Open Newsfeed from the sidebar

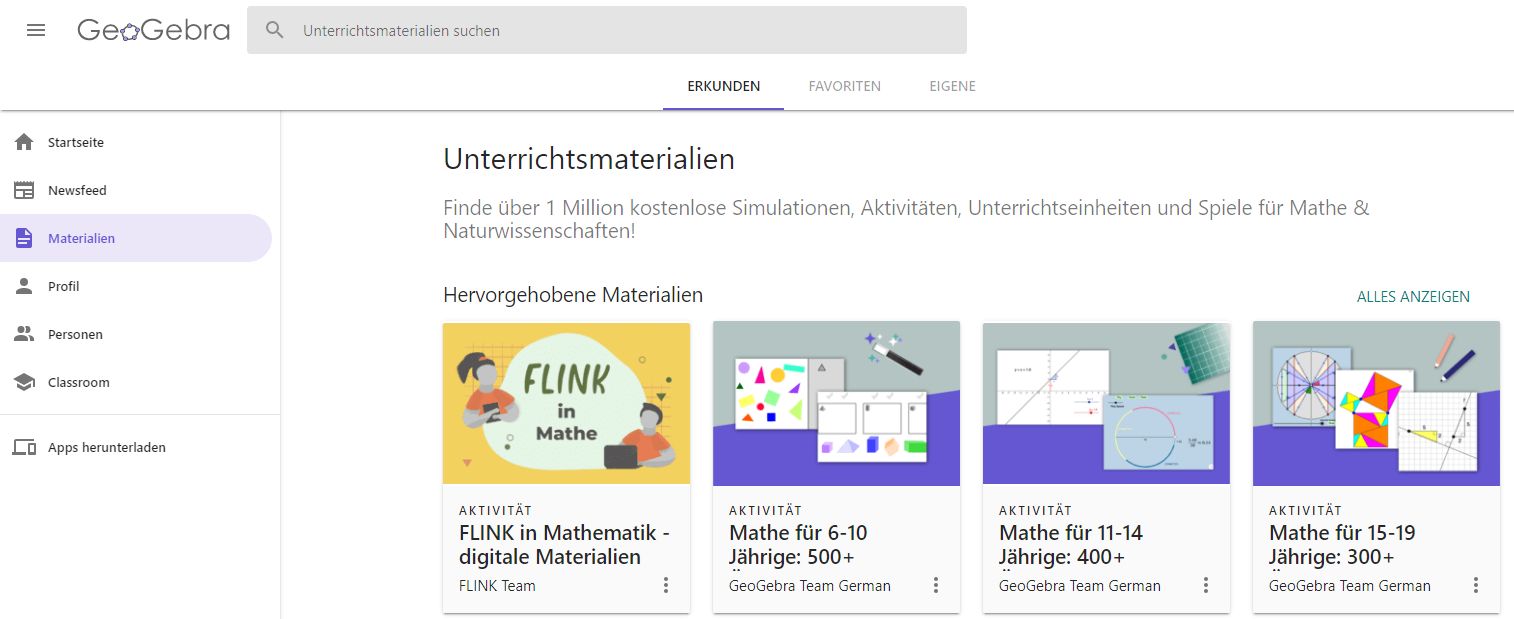136,190
